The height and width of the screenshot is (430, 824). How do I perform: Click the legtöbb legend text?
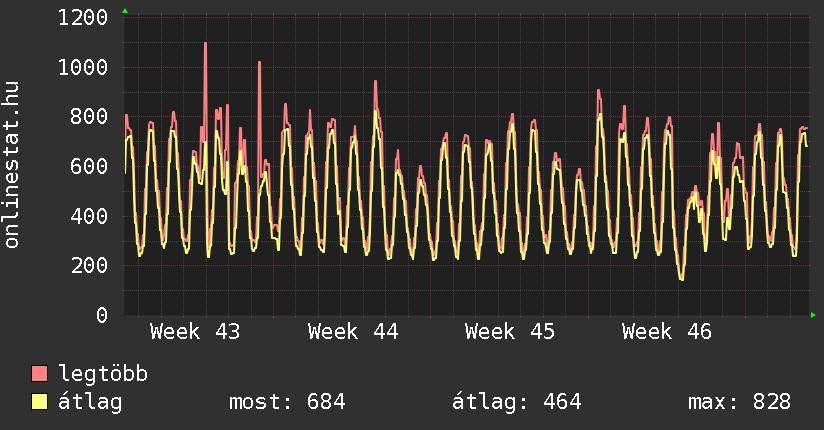click(104, 374)
